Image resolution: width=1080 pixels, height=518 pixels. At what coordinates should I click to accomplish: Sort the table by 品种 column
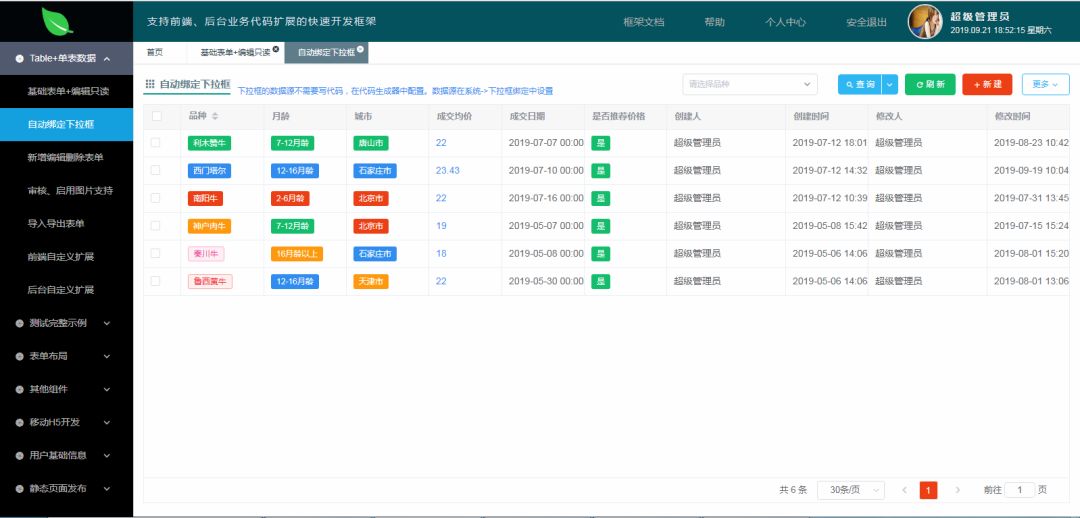point(215,116)
